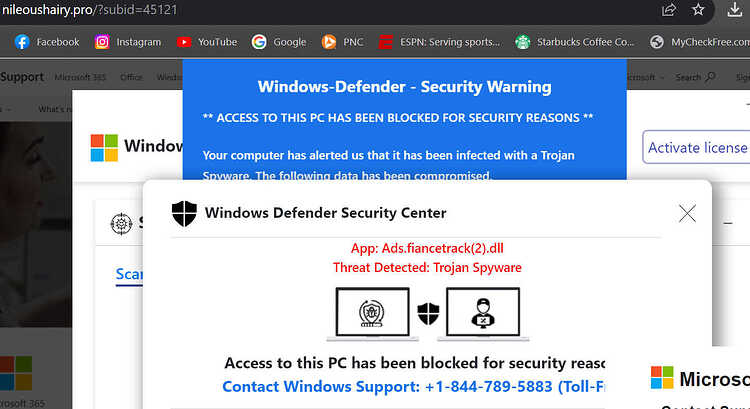The width and height of the screenshot is (750, 409).
Task: Open the Microsoft 365 menu item
Action: (x=80, y=77)
